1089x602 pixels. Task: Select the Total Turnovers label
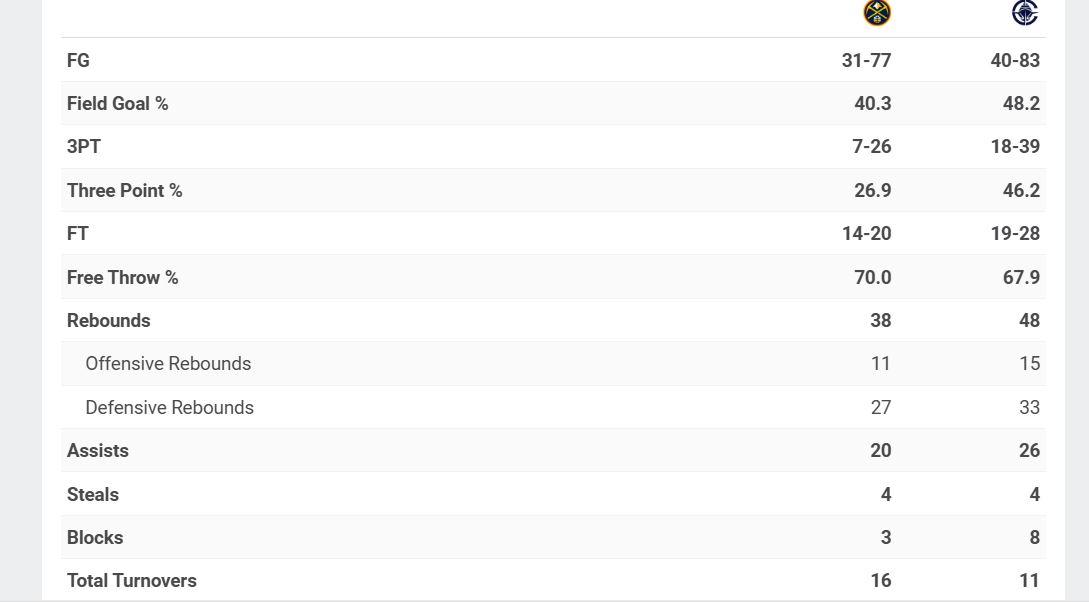tap(131, 580)
